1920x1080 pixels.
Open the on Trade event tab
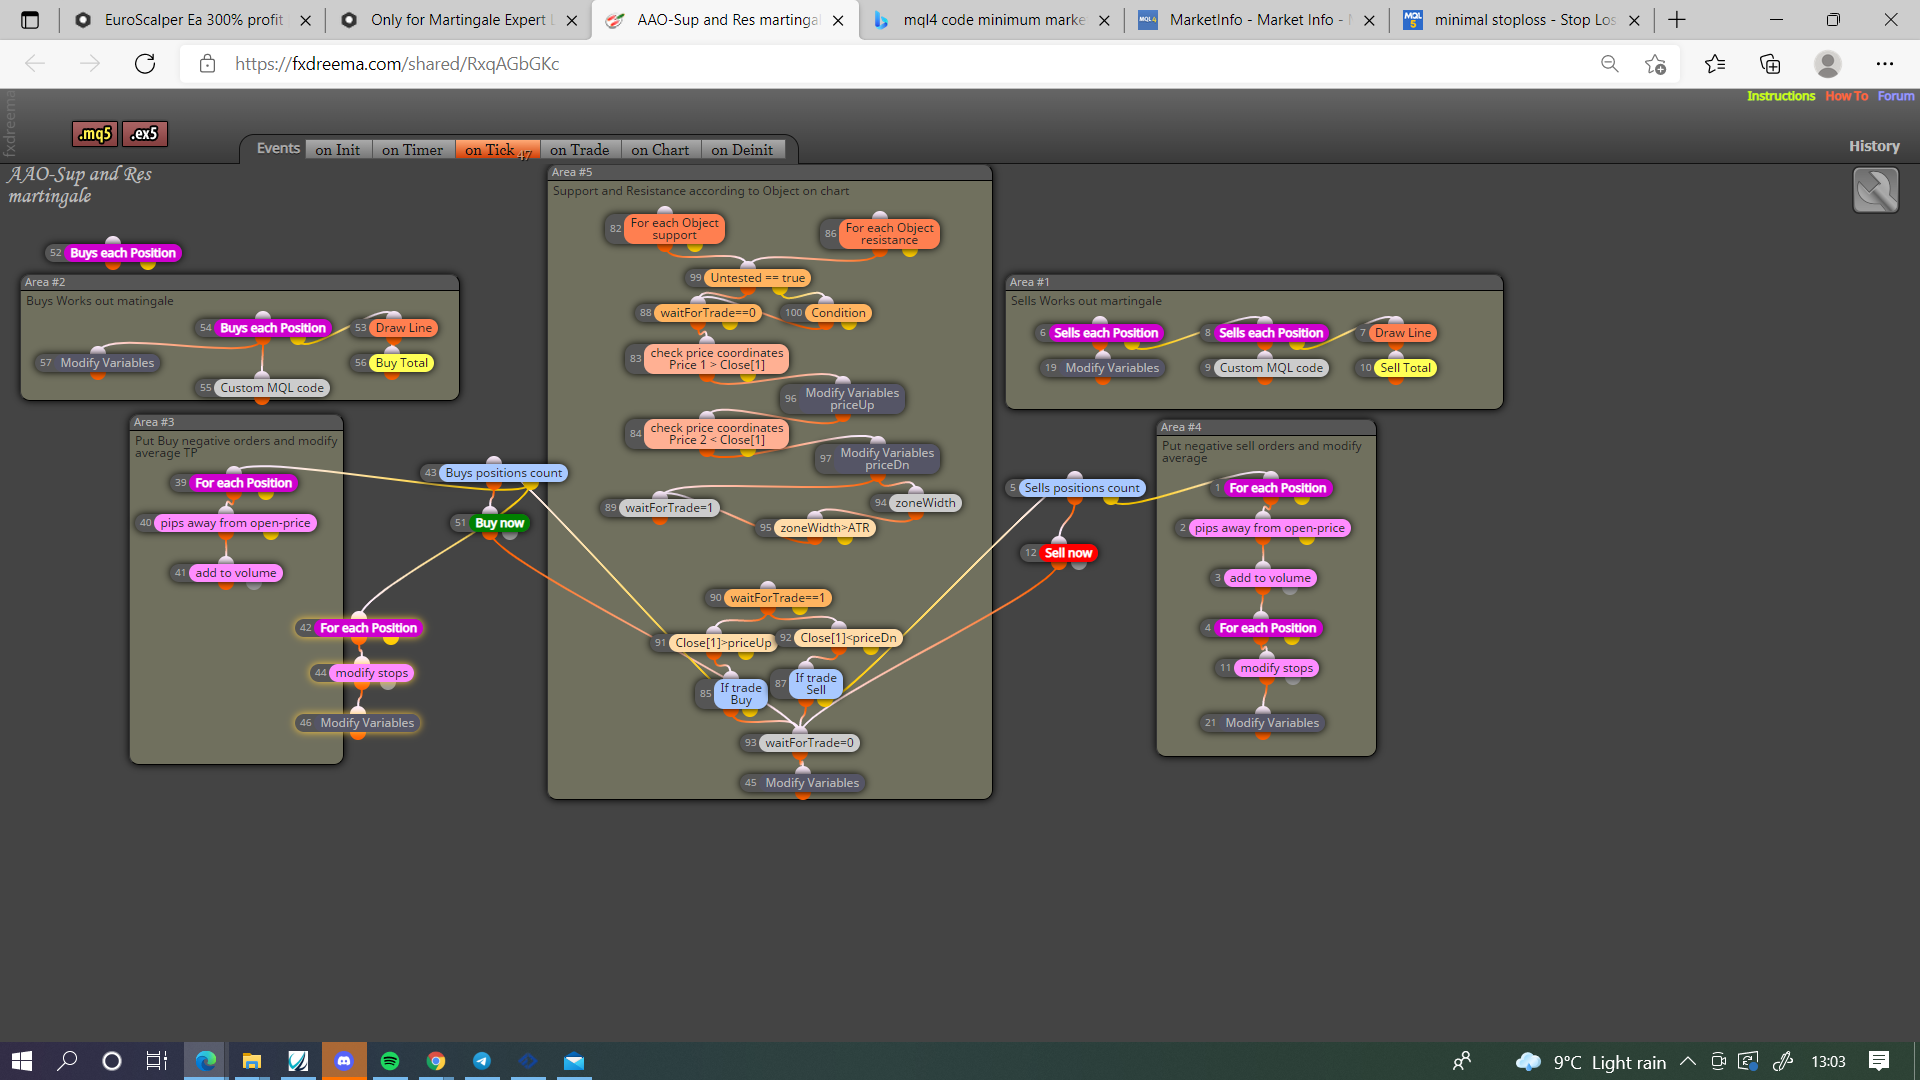click(580, 150)
